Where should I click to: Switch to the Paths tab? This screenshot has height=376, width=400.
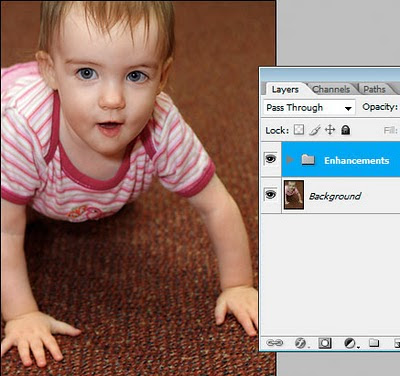374,89
